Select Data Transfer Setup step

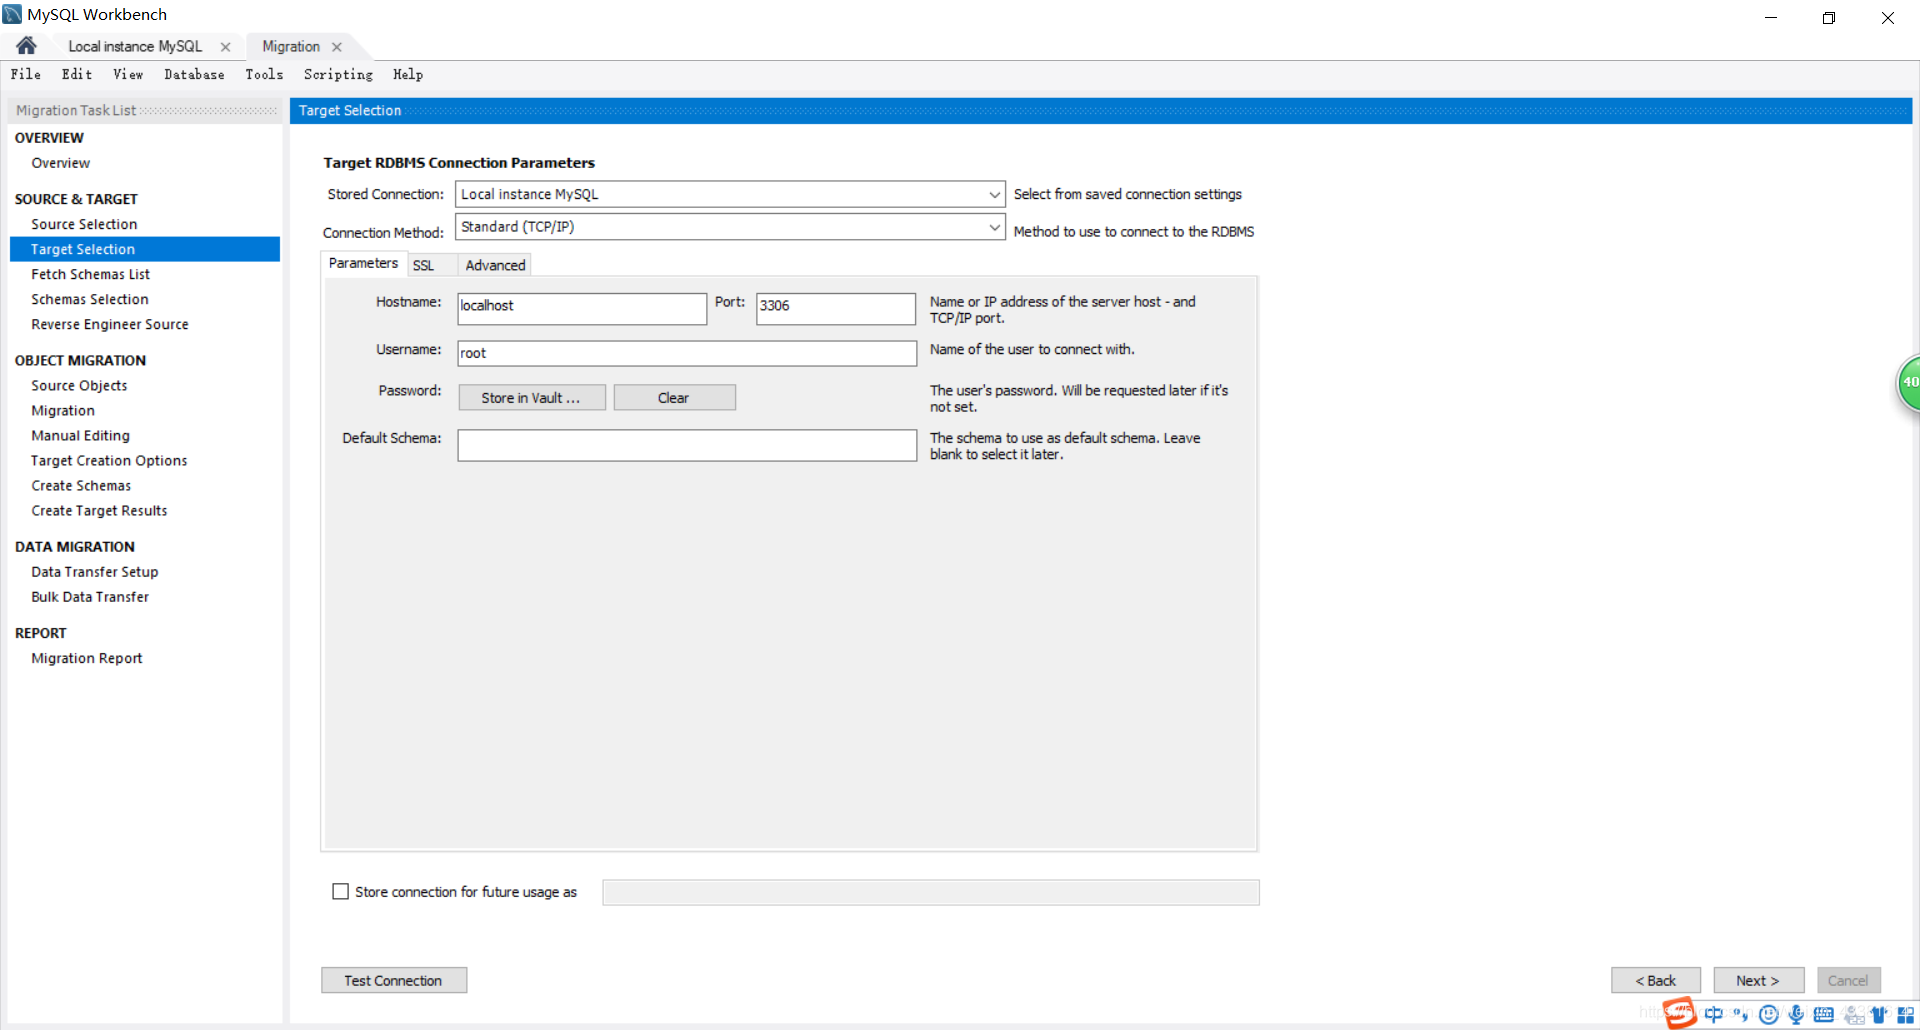[x=95, y=571]
